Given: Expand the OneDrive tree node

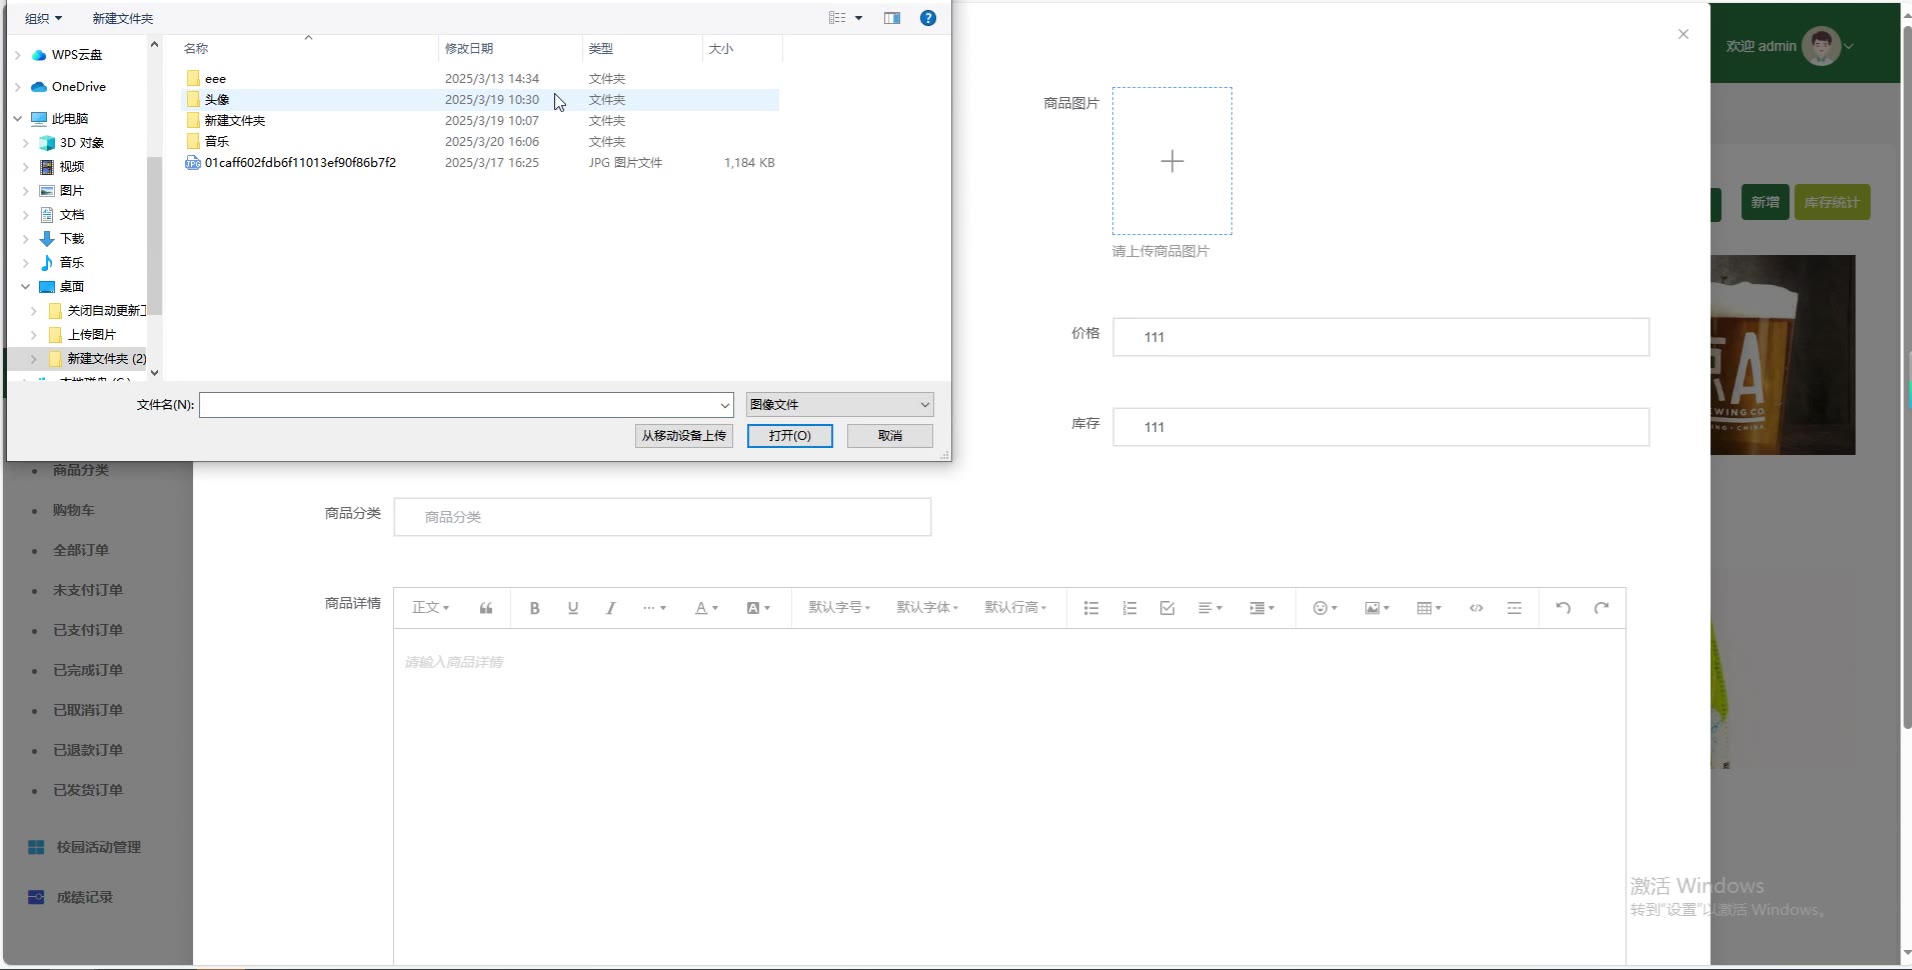Looking at the screenshot, I should click(x=17, y=87).
